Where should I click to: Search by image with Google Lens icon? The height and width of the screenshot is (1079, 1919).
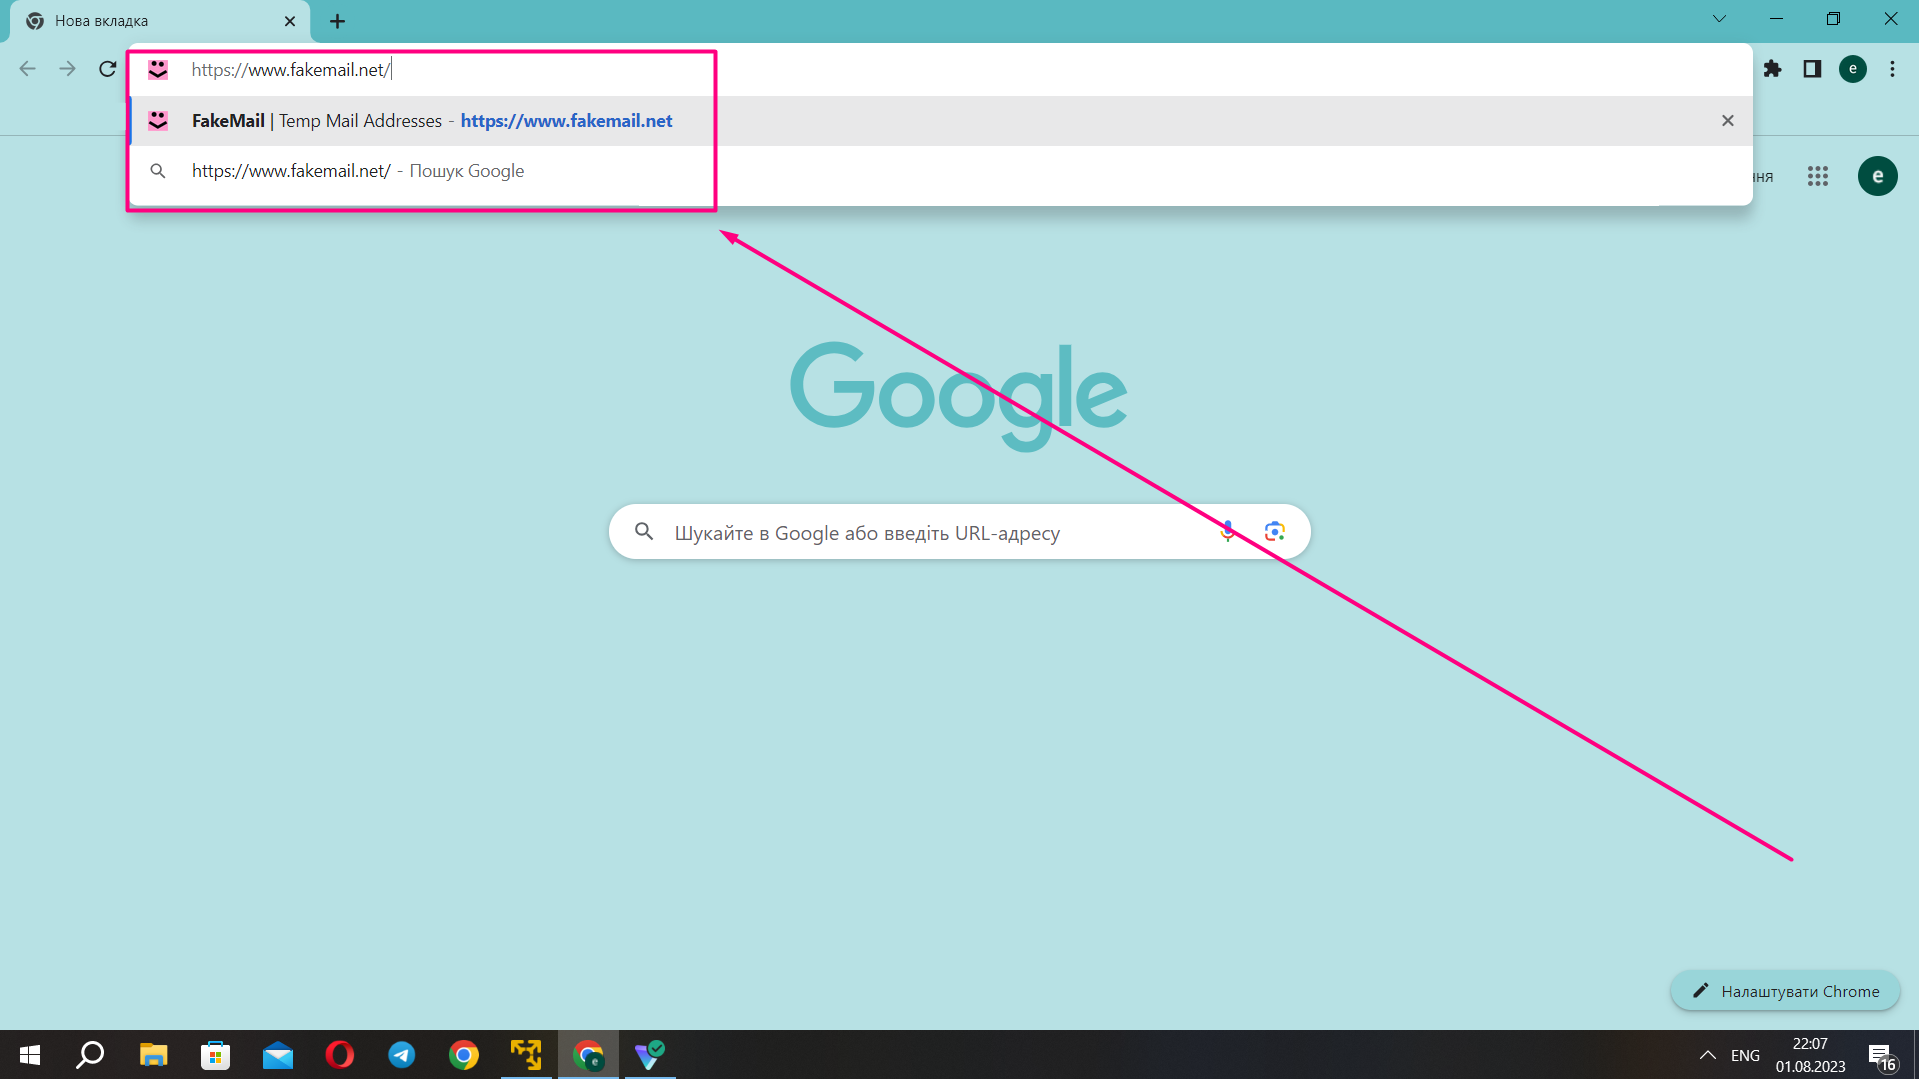(x=1274, y=532)
